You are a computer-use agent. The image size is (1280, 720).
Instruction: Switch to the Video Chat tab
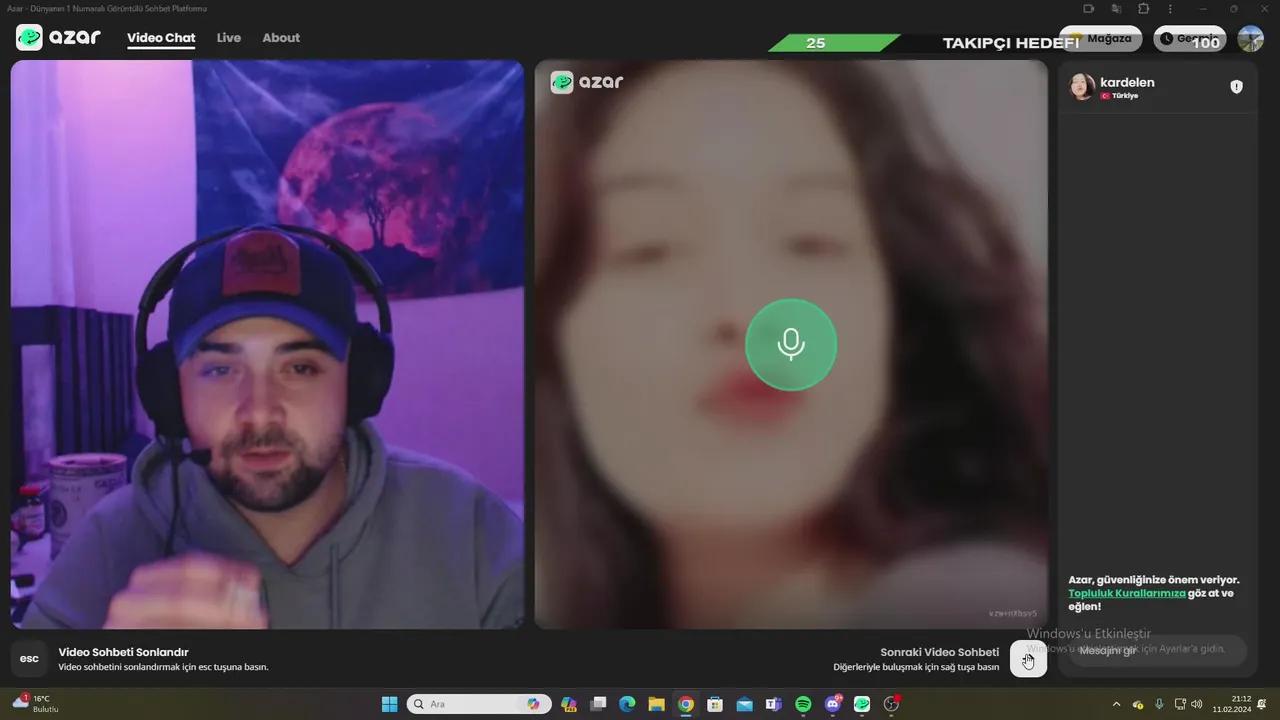tap(161, 37)
